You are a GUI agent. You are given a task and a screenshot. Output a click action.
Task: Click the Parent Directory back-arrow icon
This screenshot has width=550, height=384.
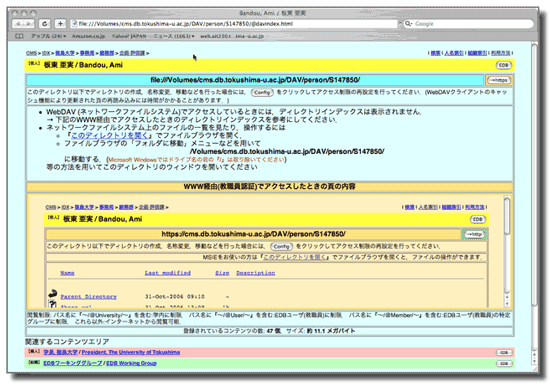pos(53,294)
